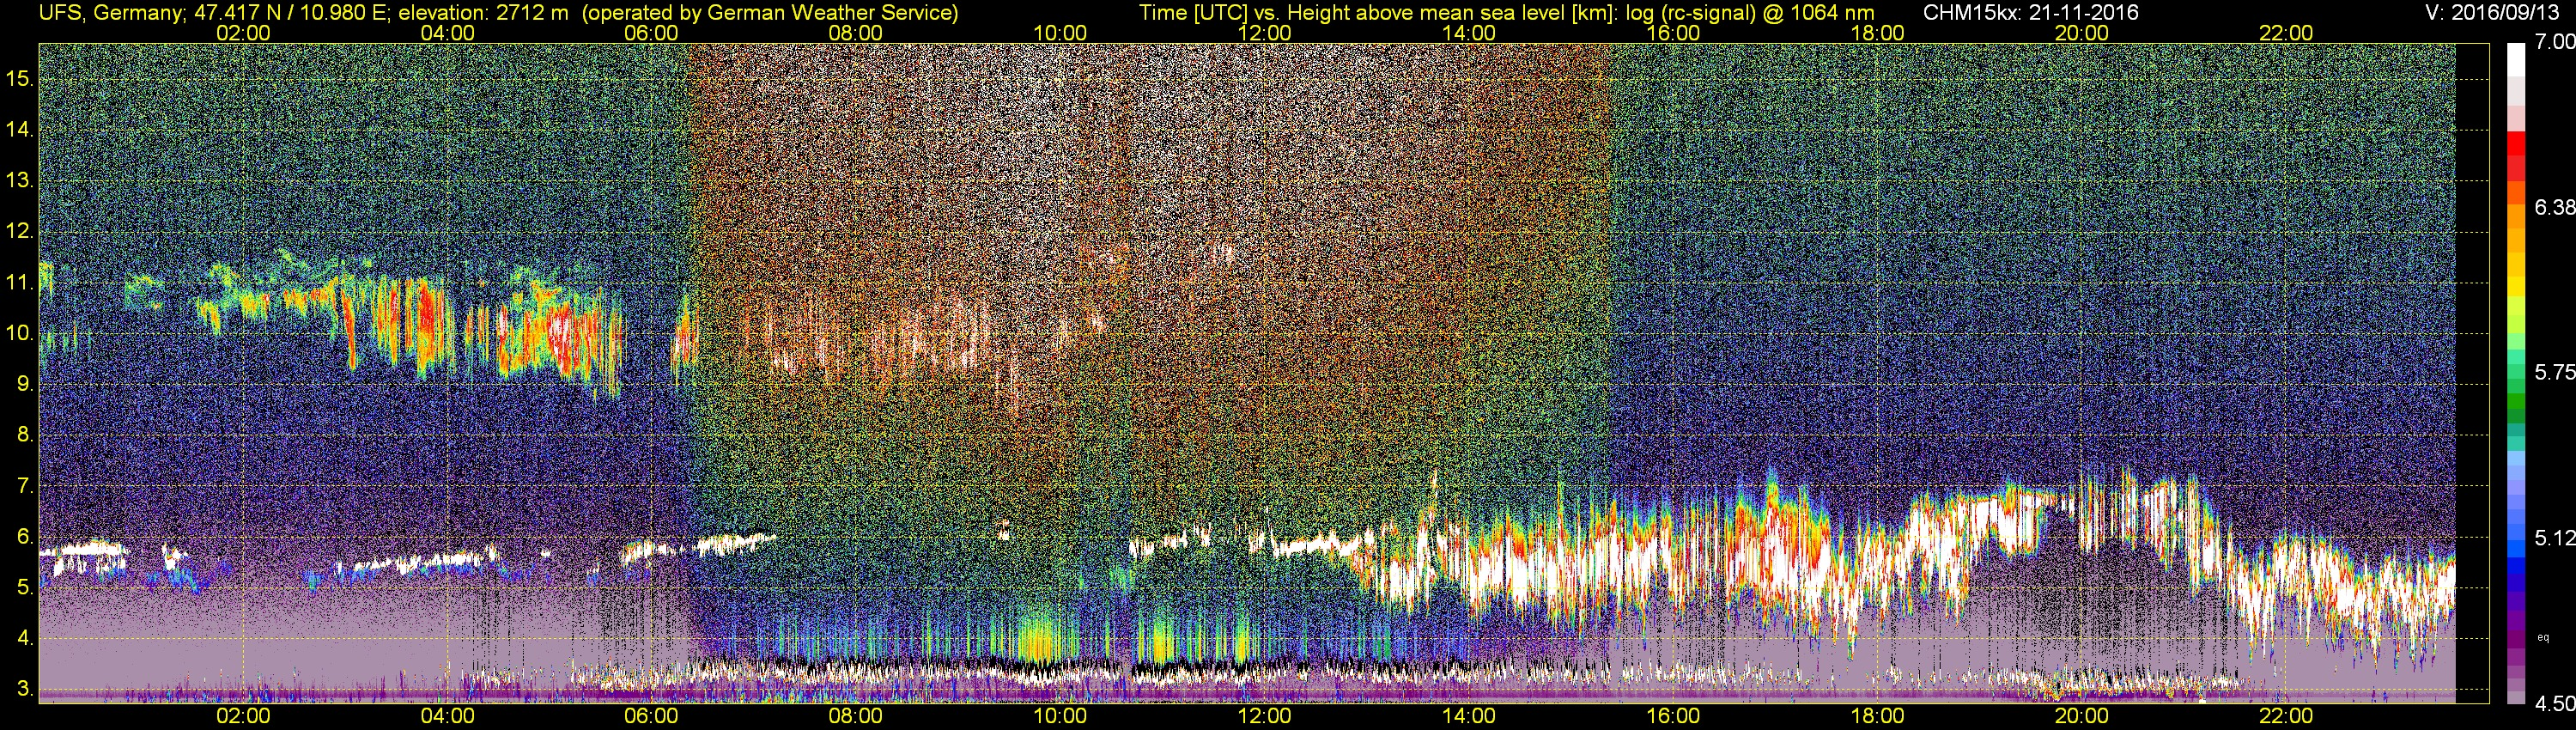
Task: Click '(operated by German Weather Service)' text
Action: coord(769,12)
